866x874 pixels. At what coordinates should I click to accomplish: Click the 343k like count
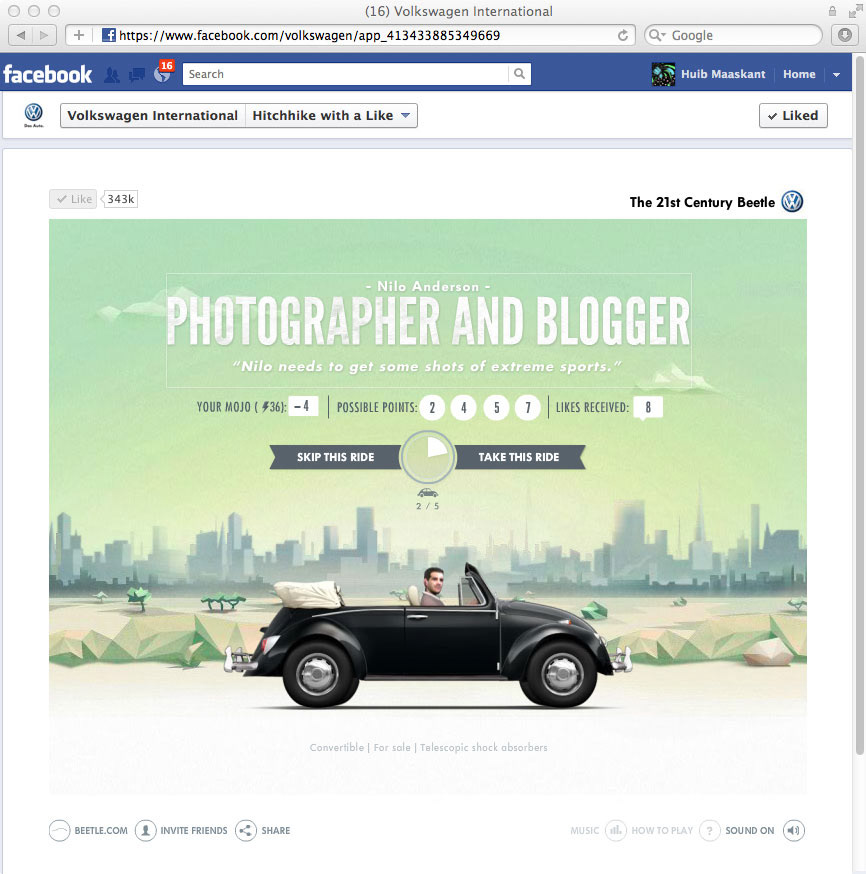120,199
